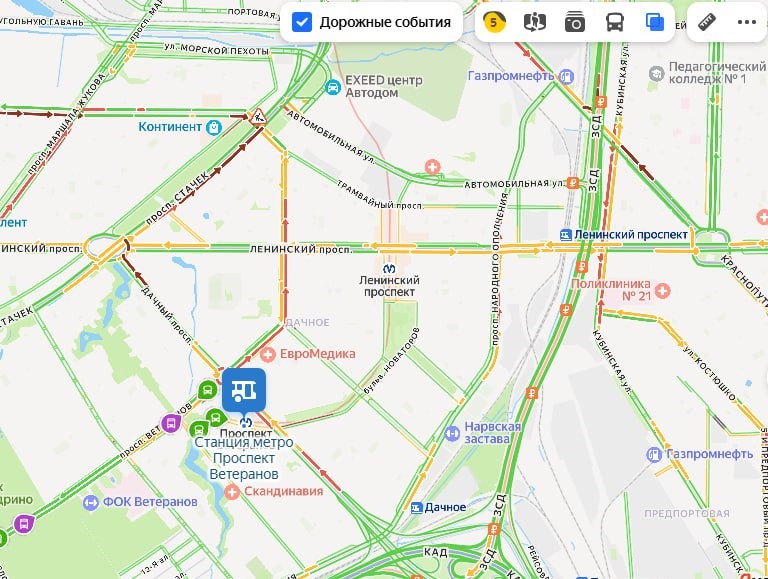Expand the three-dots more menu
This screenshot has height=579, width=768.
[746, 22]
